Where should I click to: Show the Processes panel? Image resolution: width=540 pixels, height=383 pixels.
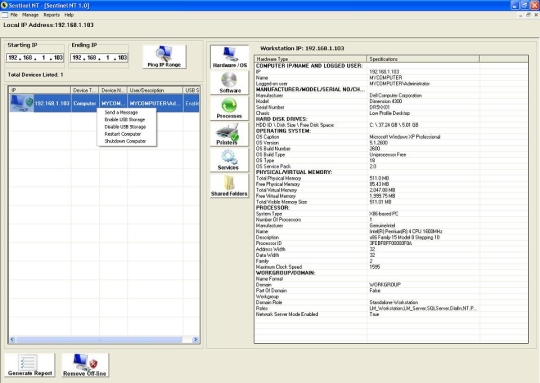point(229,108)
